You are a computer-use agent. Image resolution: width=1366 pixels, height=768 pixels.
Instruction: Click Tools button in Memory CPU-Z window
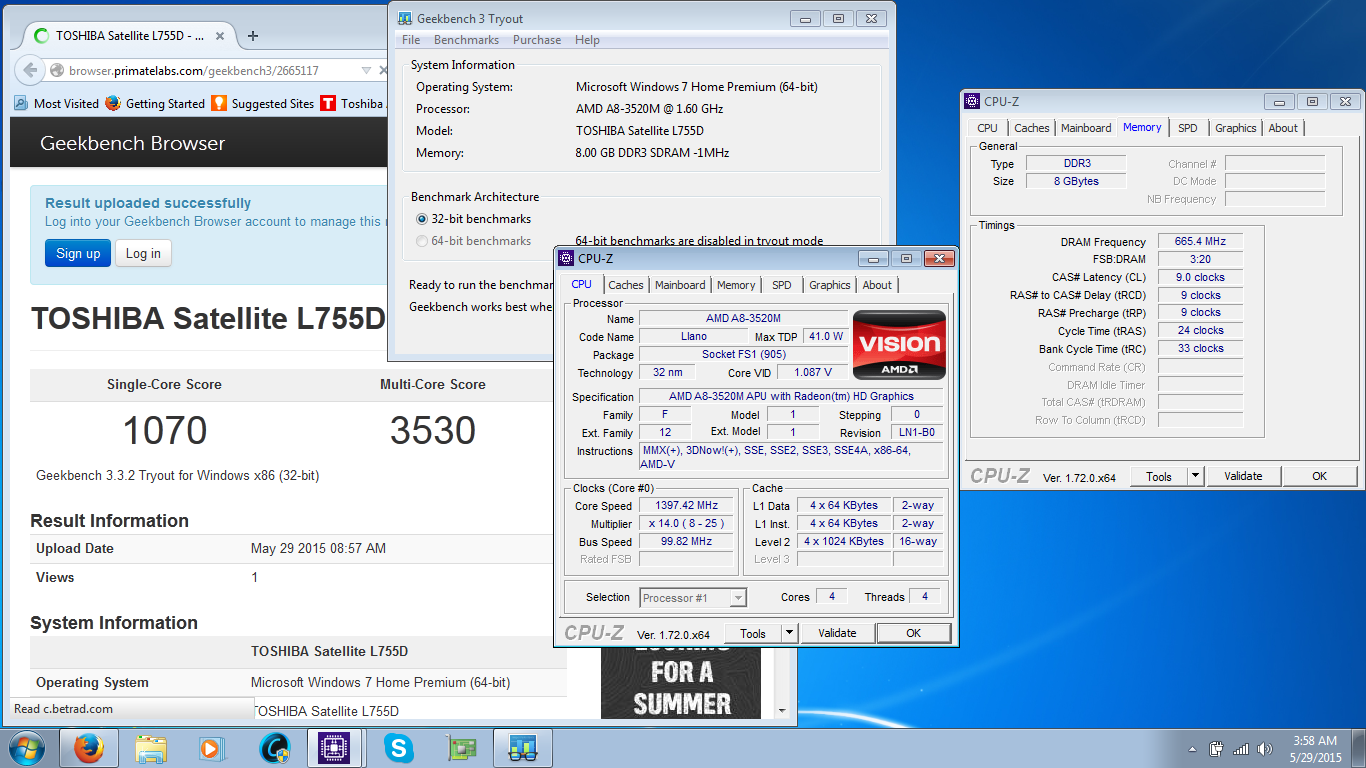tap(1159, 476)
